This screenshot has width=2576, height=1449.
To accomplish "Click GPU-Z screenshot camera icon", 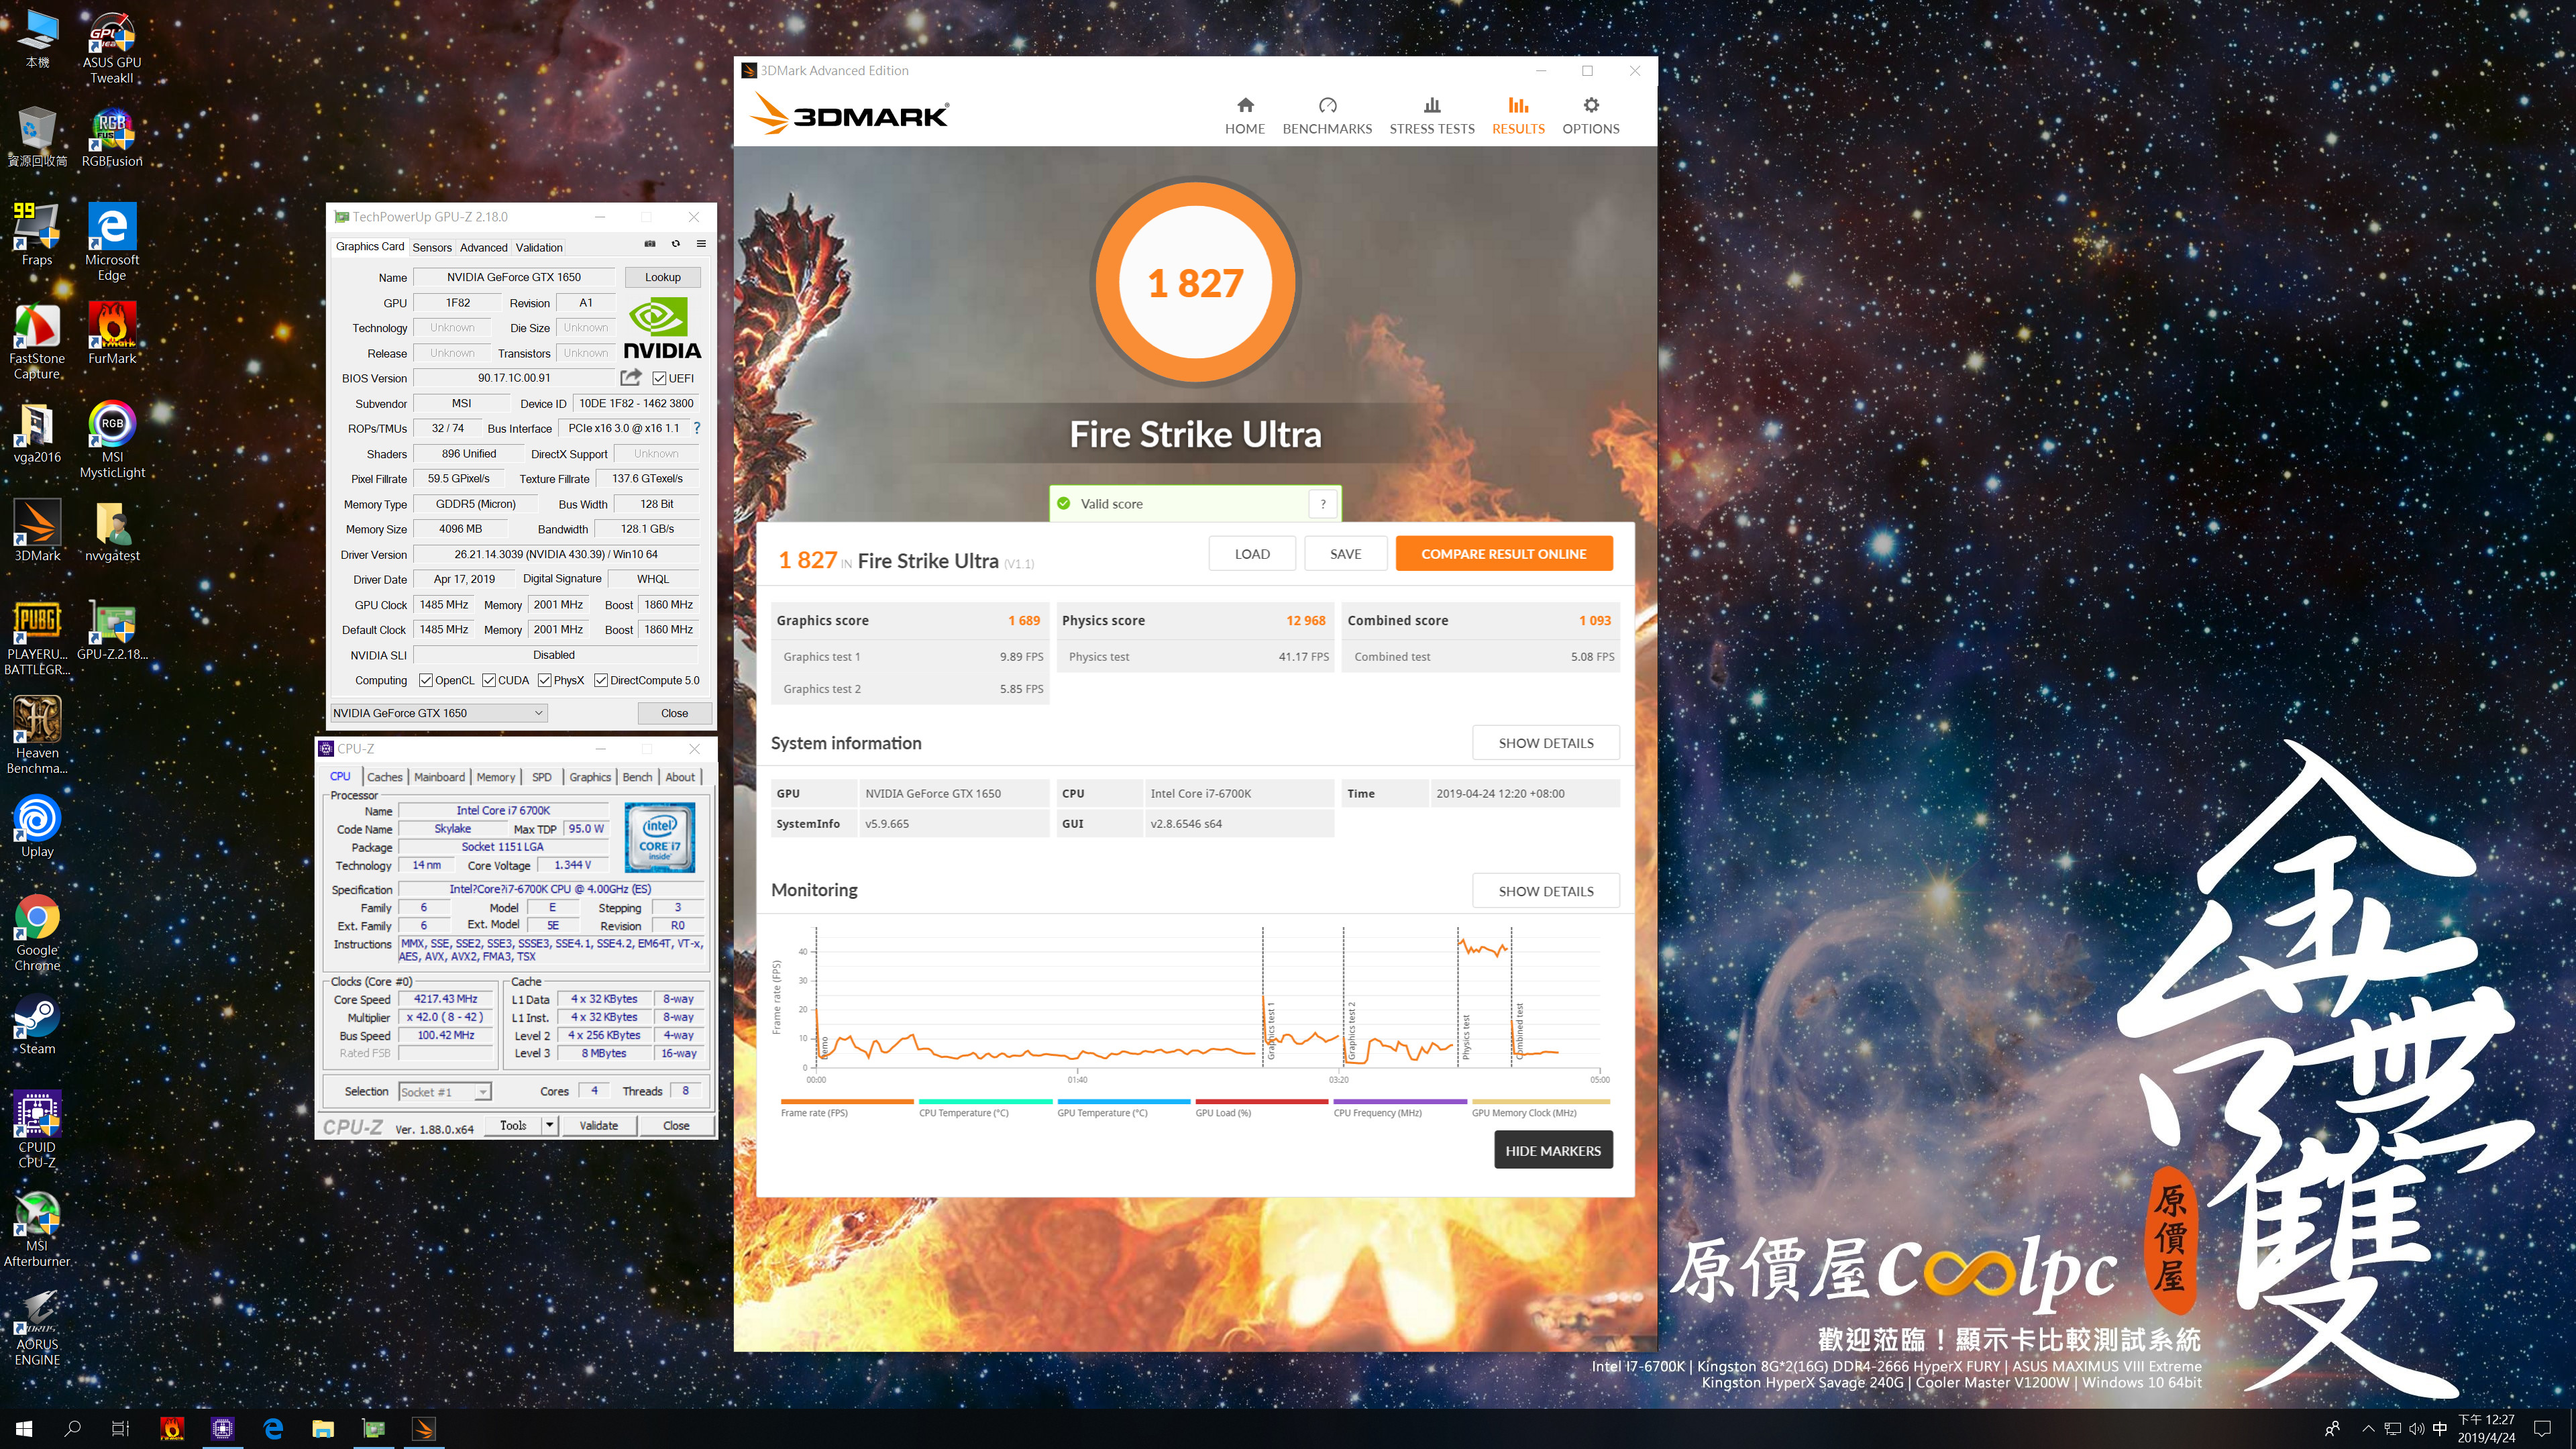I will (x=650, y=244).
